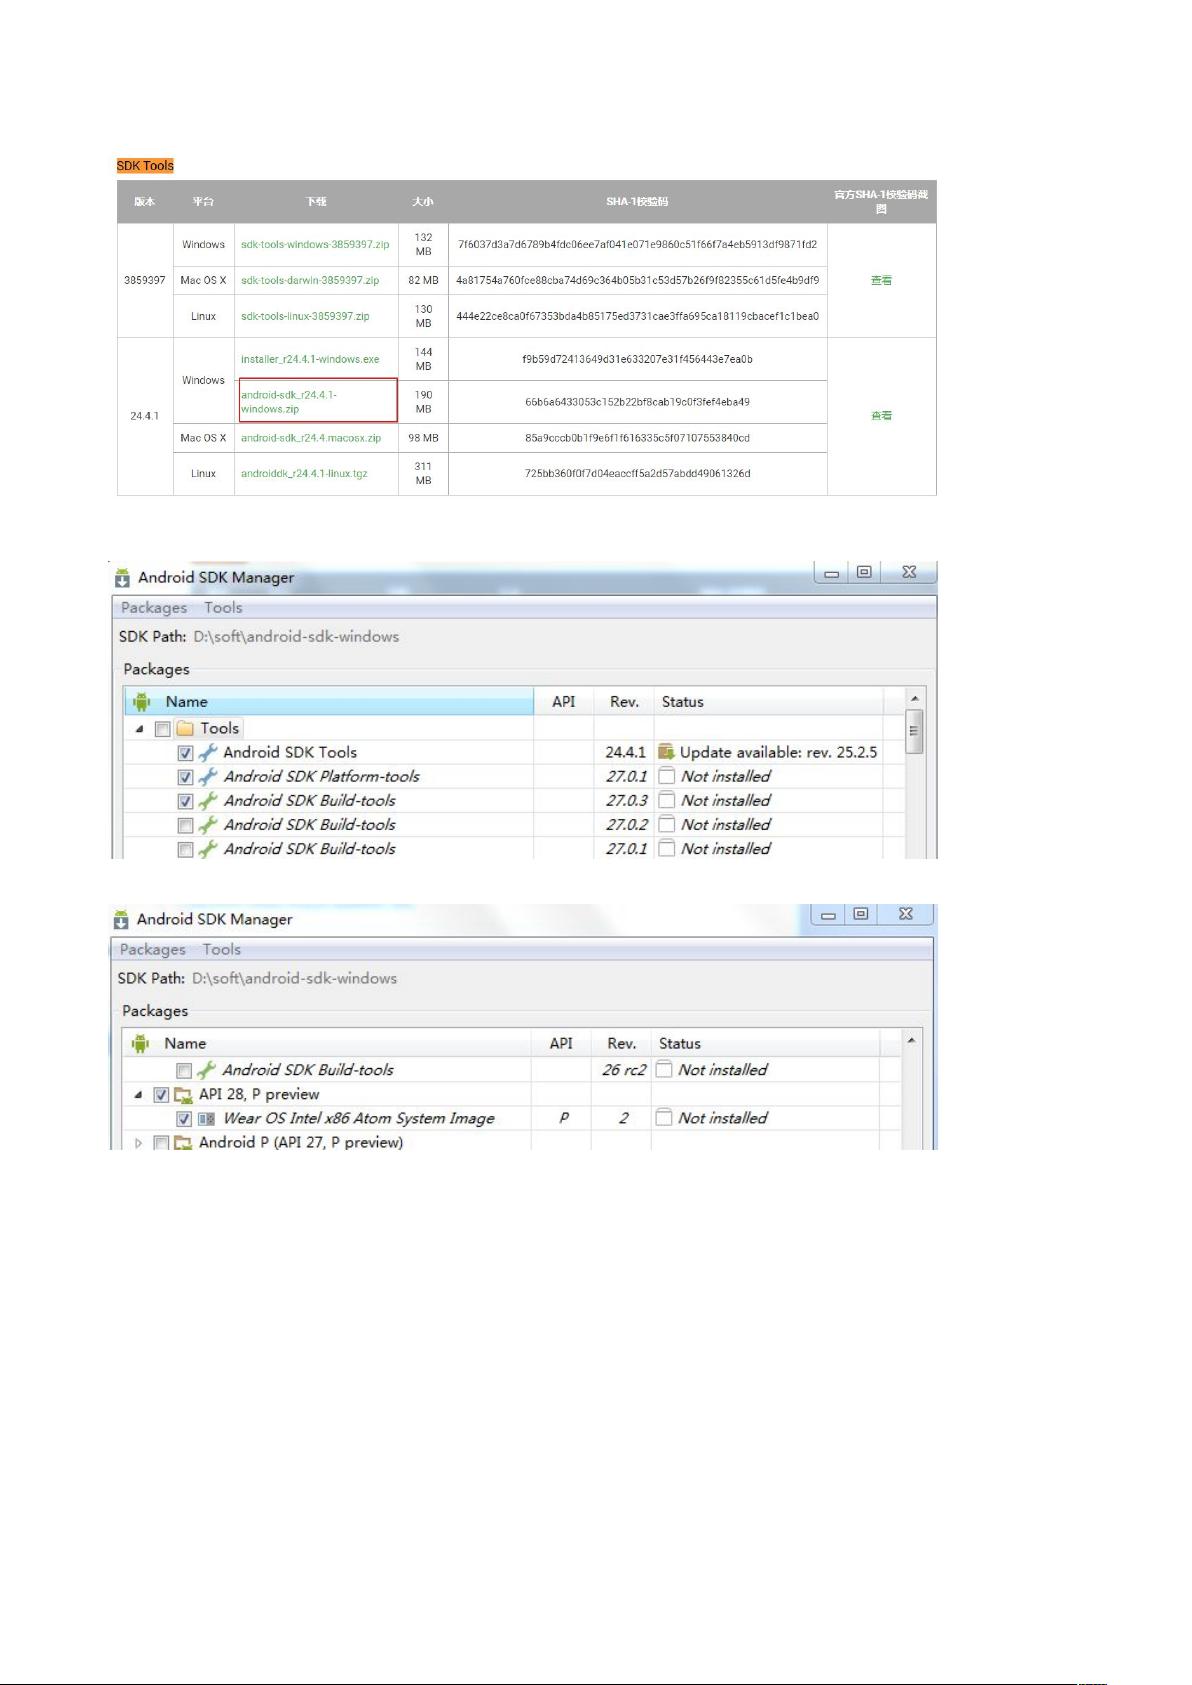Screen dimensions: 1192x1685
Task: Click the Not installed status icon for Build-tools 27.0.3
Action: click(666, 801)
